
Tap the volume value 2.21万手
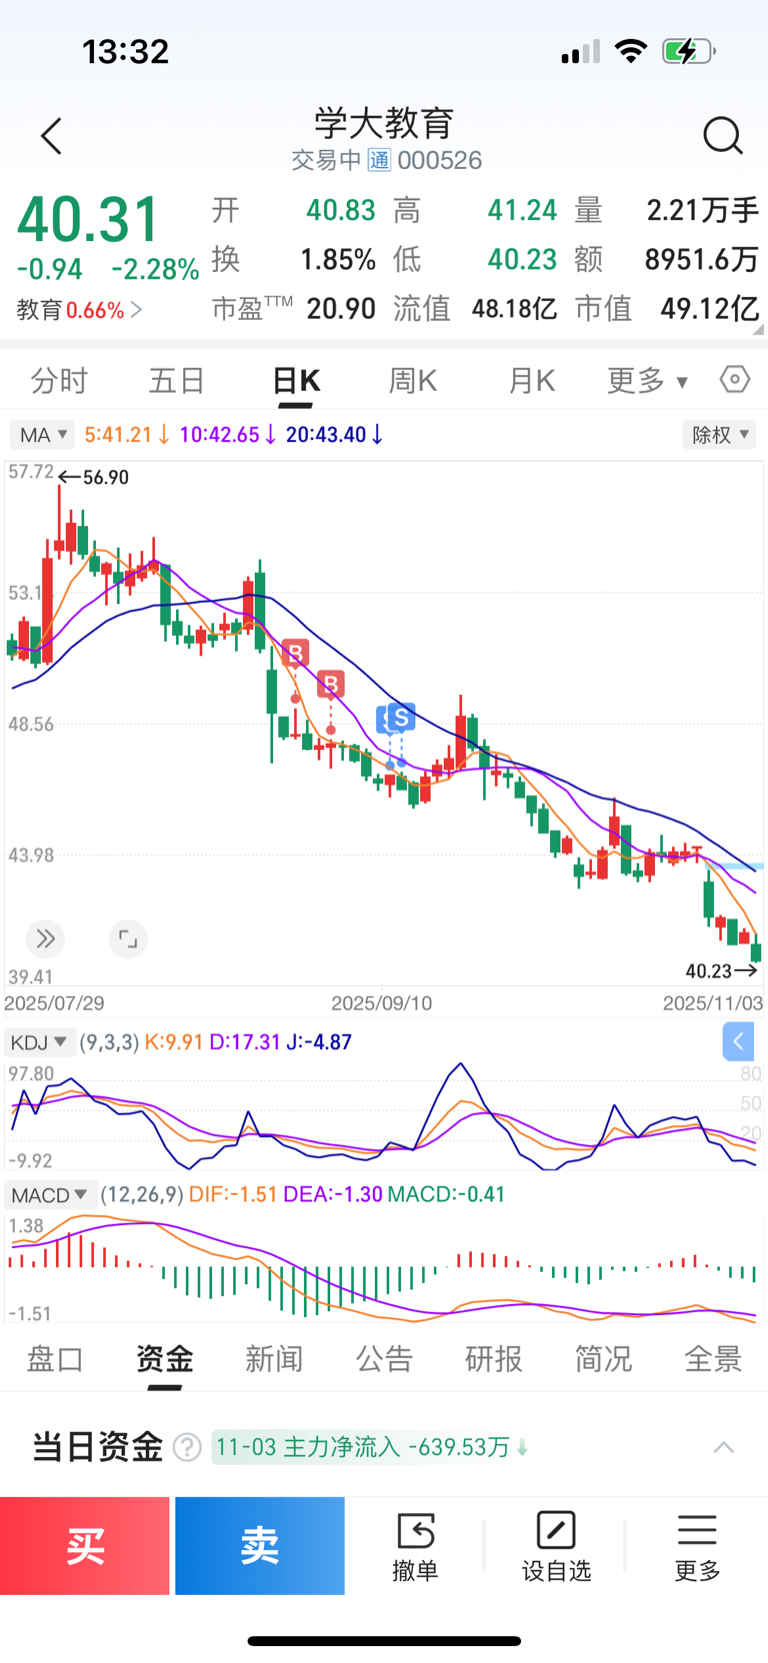coord(703,211)
